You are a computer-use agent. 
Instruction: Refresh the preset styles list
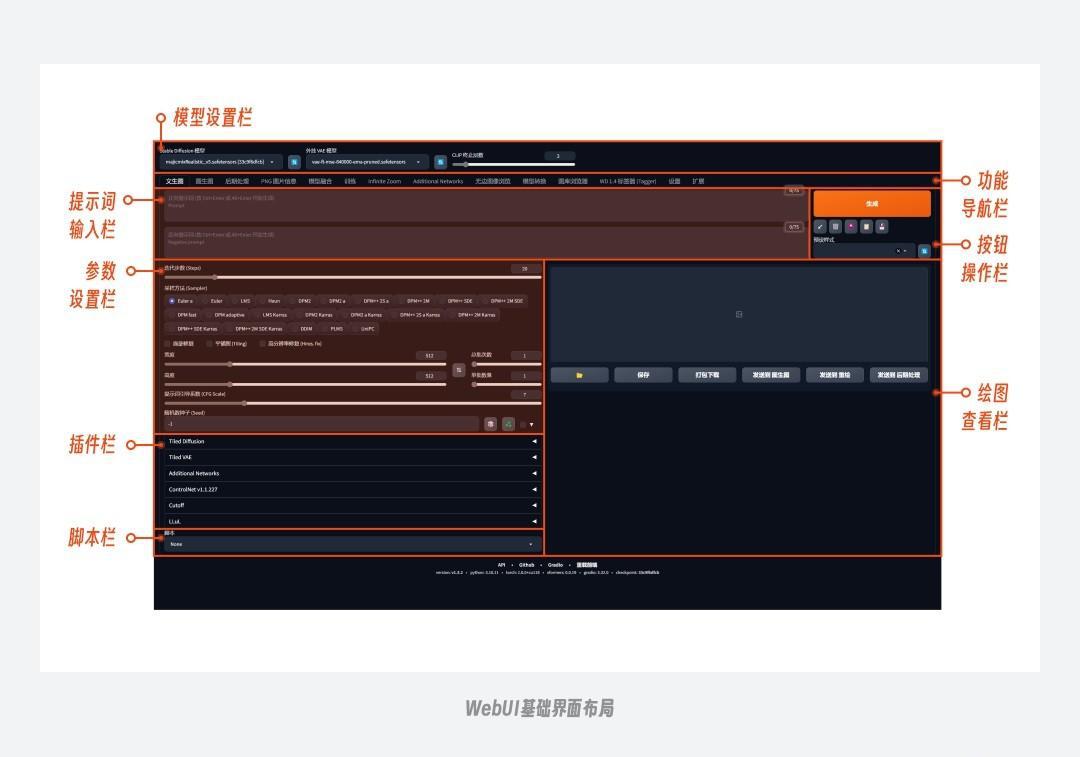pos(924,251)
